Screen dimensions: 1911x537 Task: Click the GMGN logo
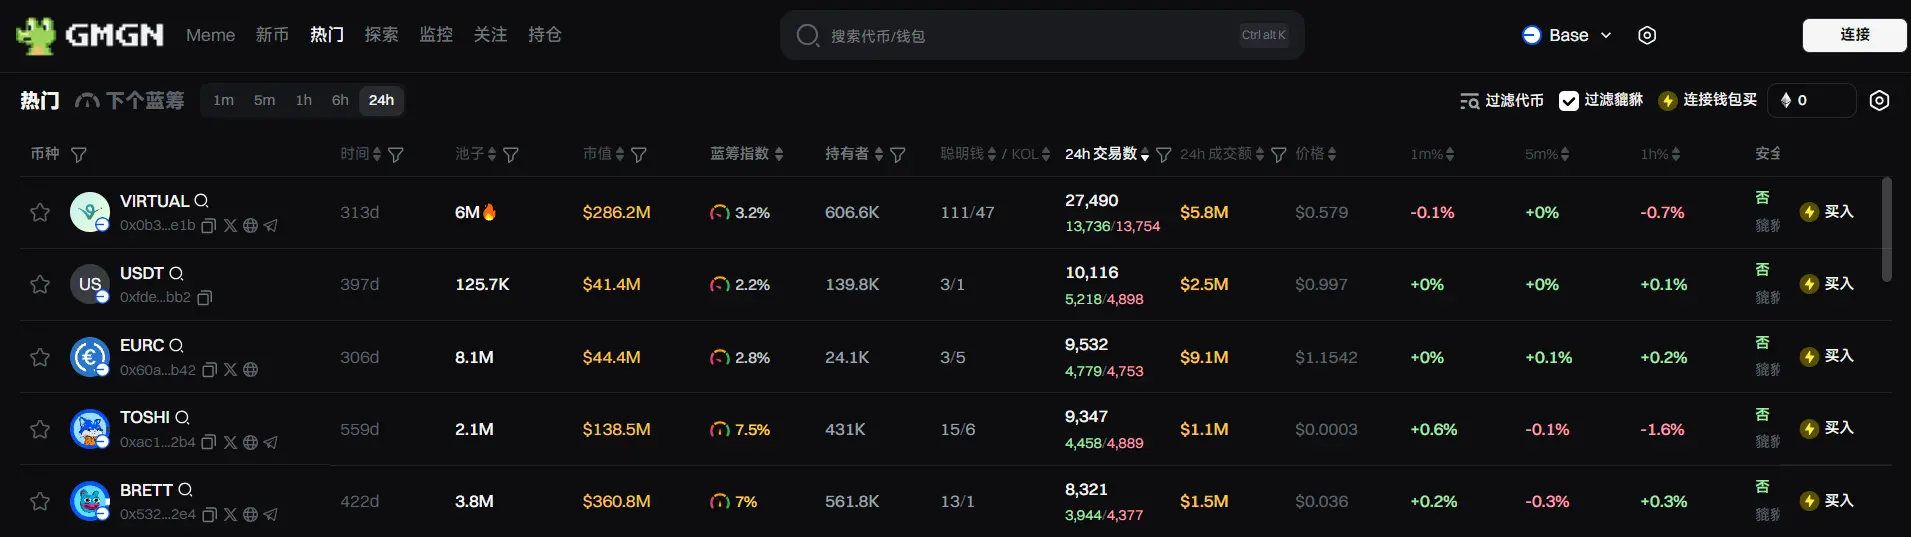90,35
